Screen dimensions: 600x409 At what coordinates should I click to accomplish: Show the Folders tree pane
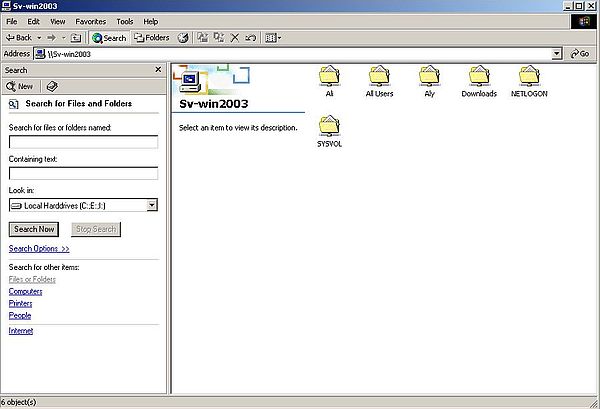[x=152, y=38]
